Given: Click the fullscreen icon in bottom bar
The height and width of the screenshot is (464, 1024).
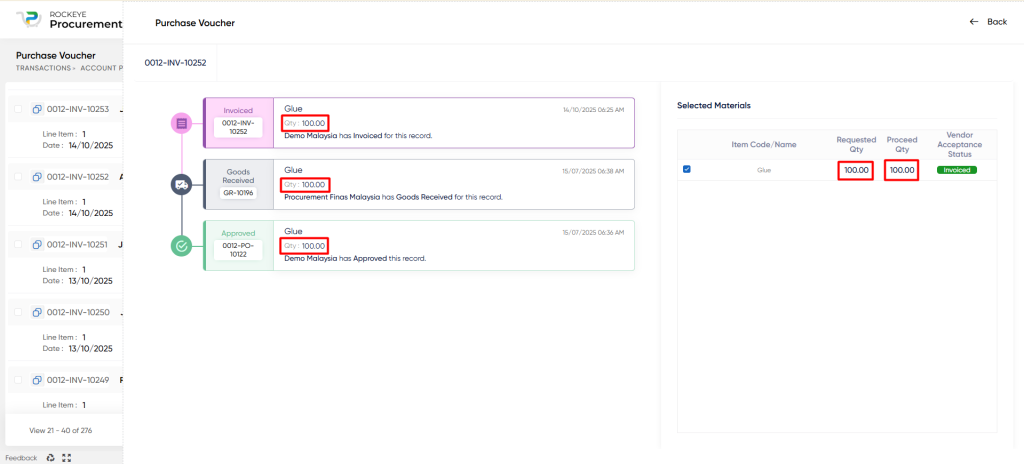Looking at the screenshot, I should (67, 457).
